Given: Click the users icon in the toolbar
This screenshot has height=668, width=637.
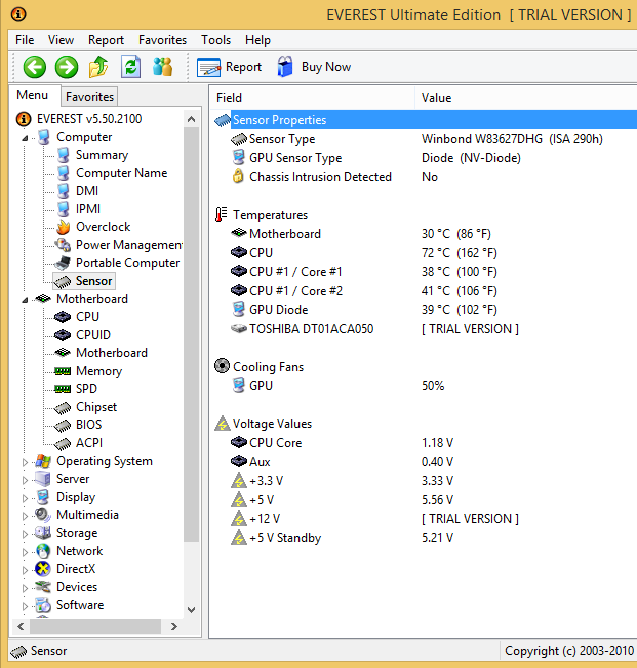Looking at the screenshot, I should (163, 67).
